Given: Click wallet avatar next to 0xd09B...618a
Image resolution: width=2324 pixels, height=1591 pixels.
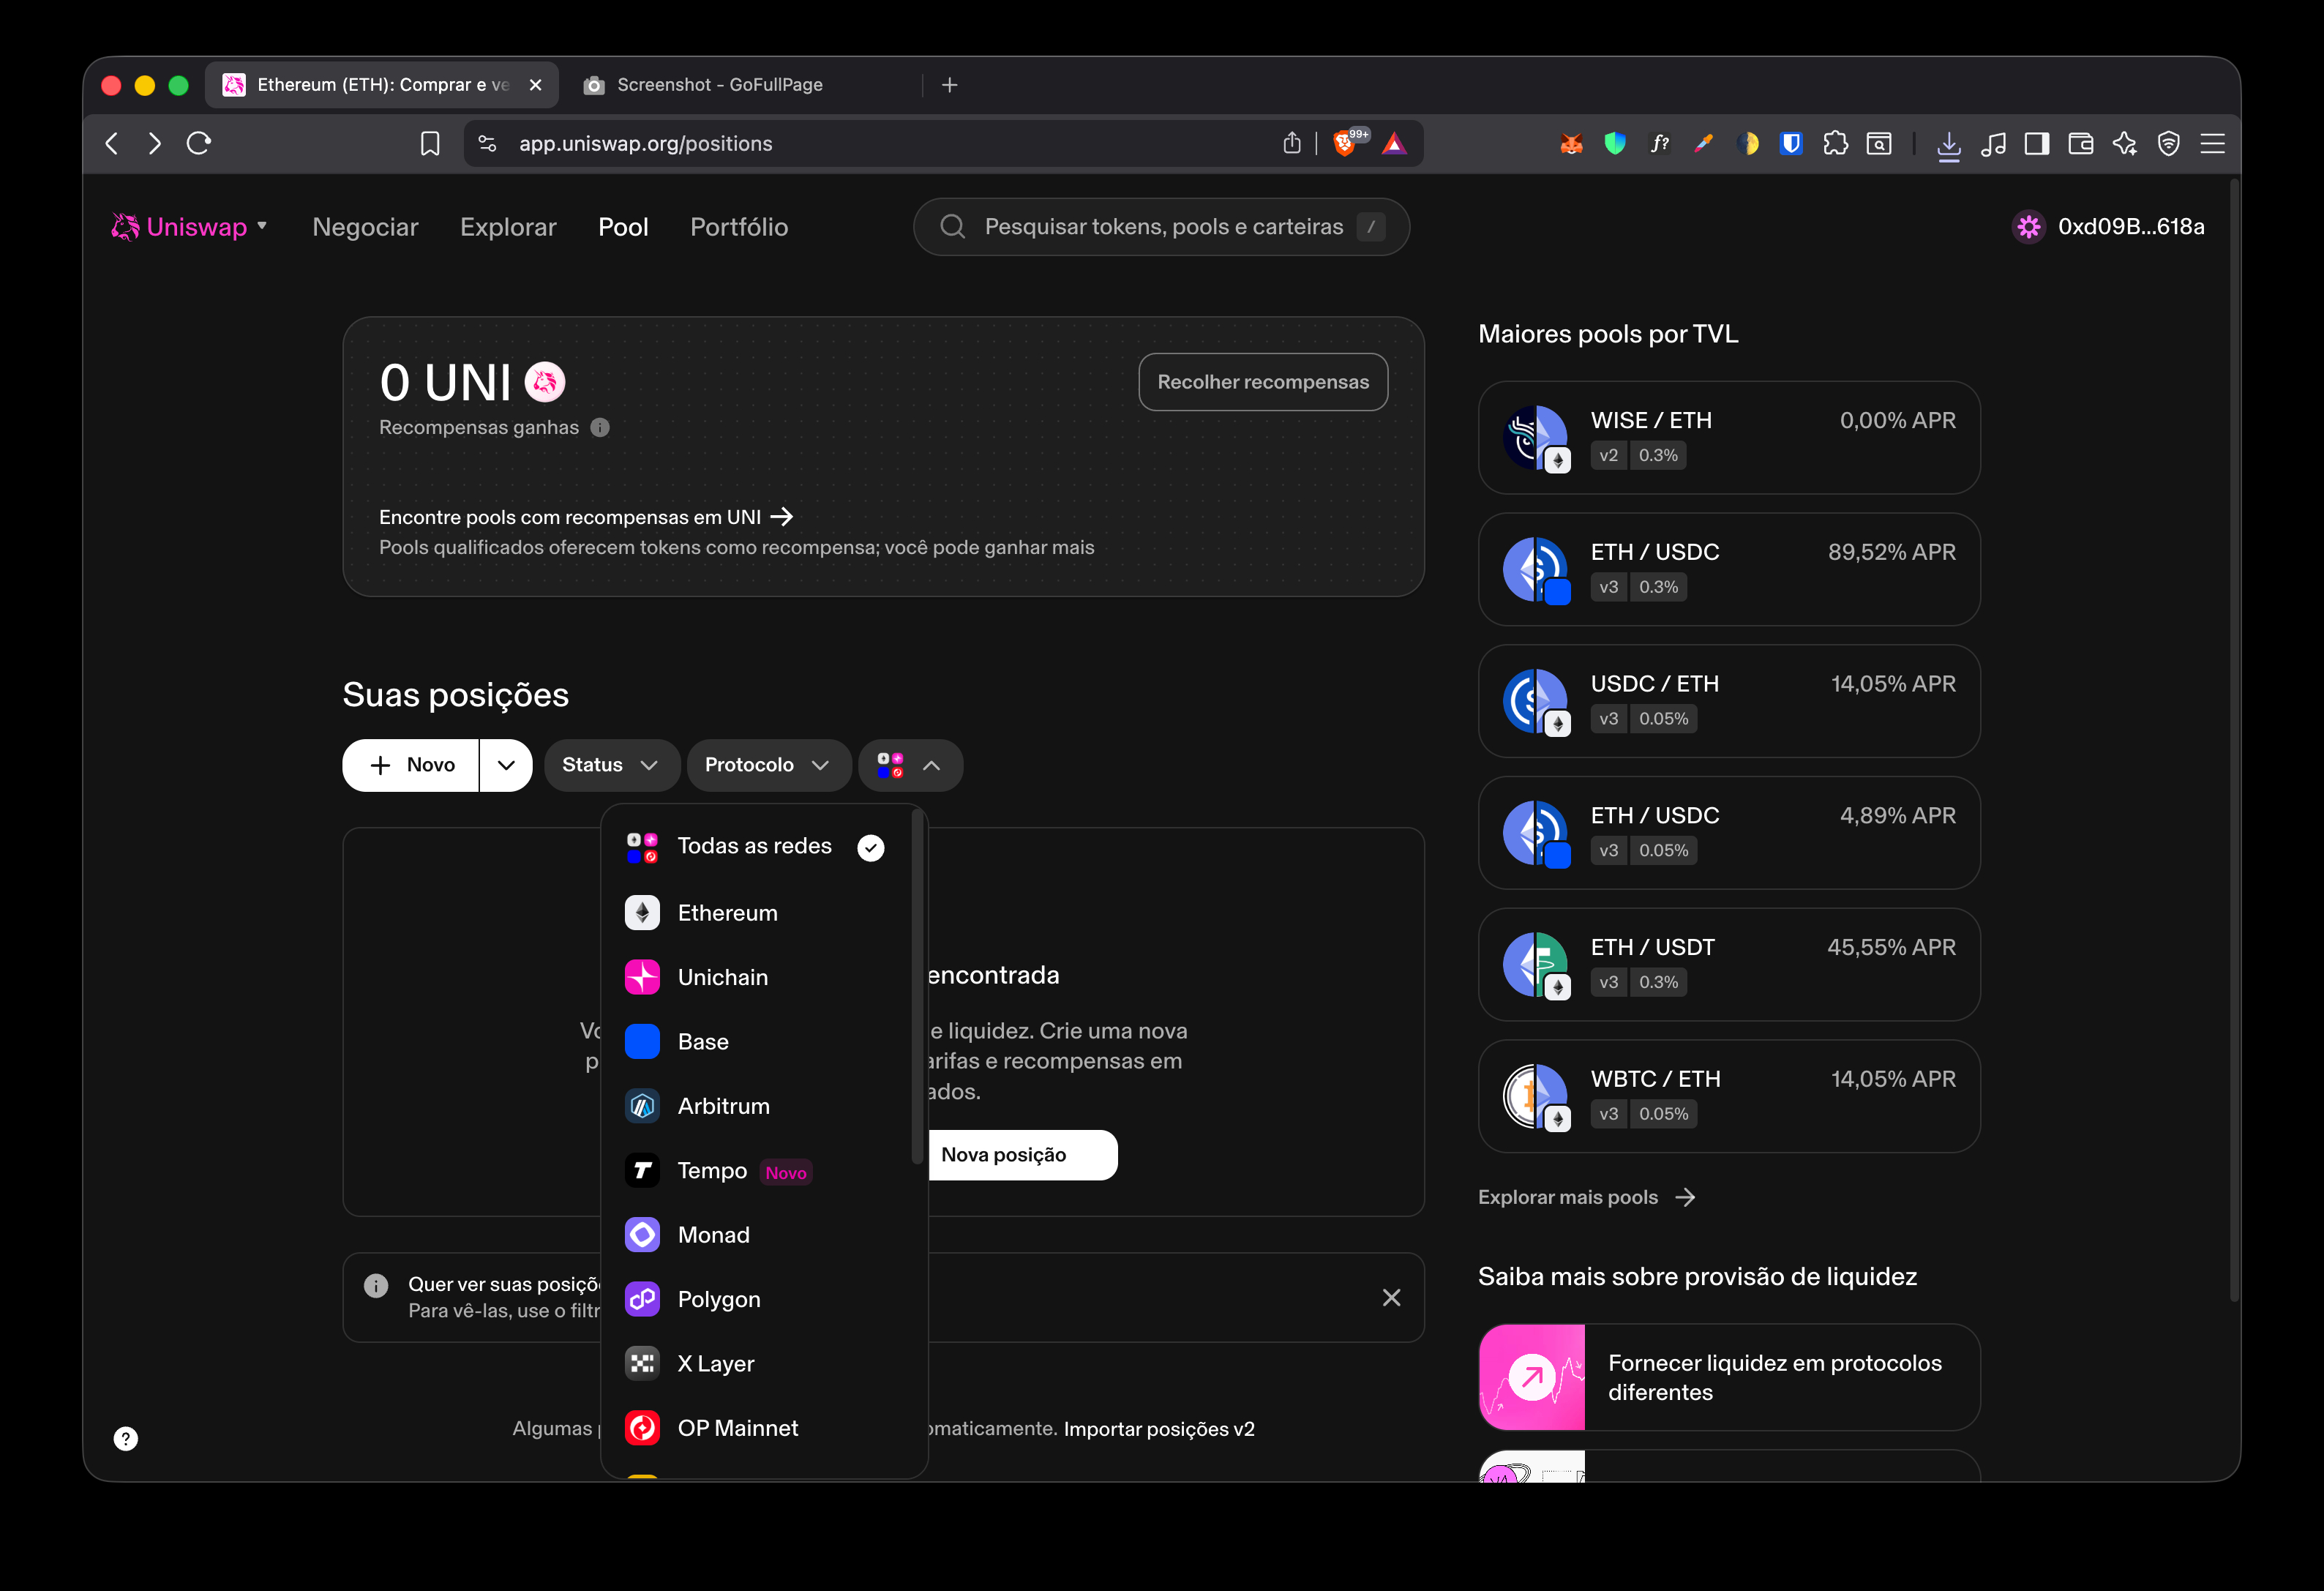Looking at the screenshot, I should click(2029, 227).
